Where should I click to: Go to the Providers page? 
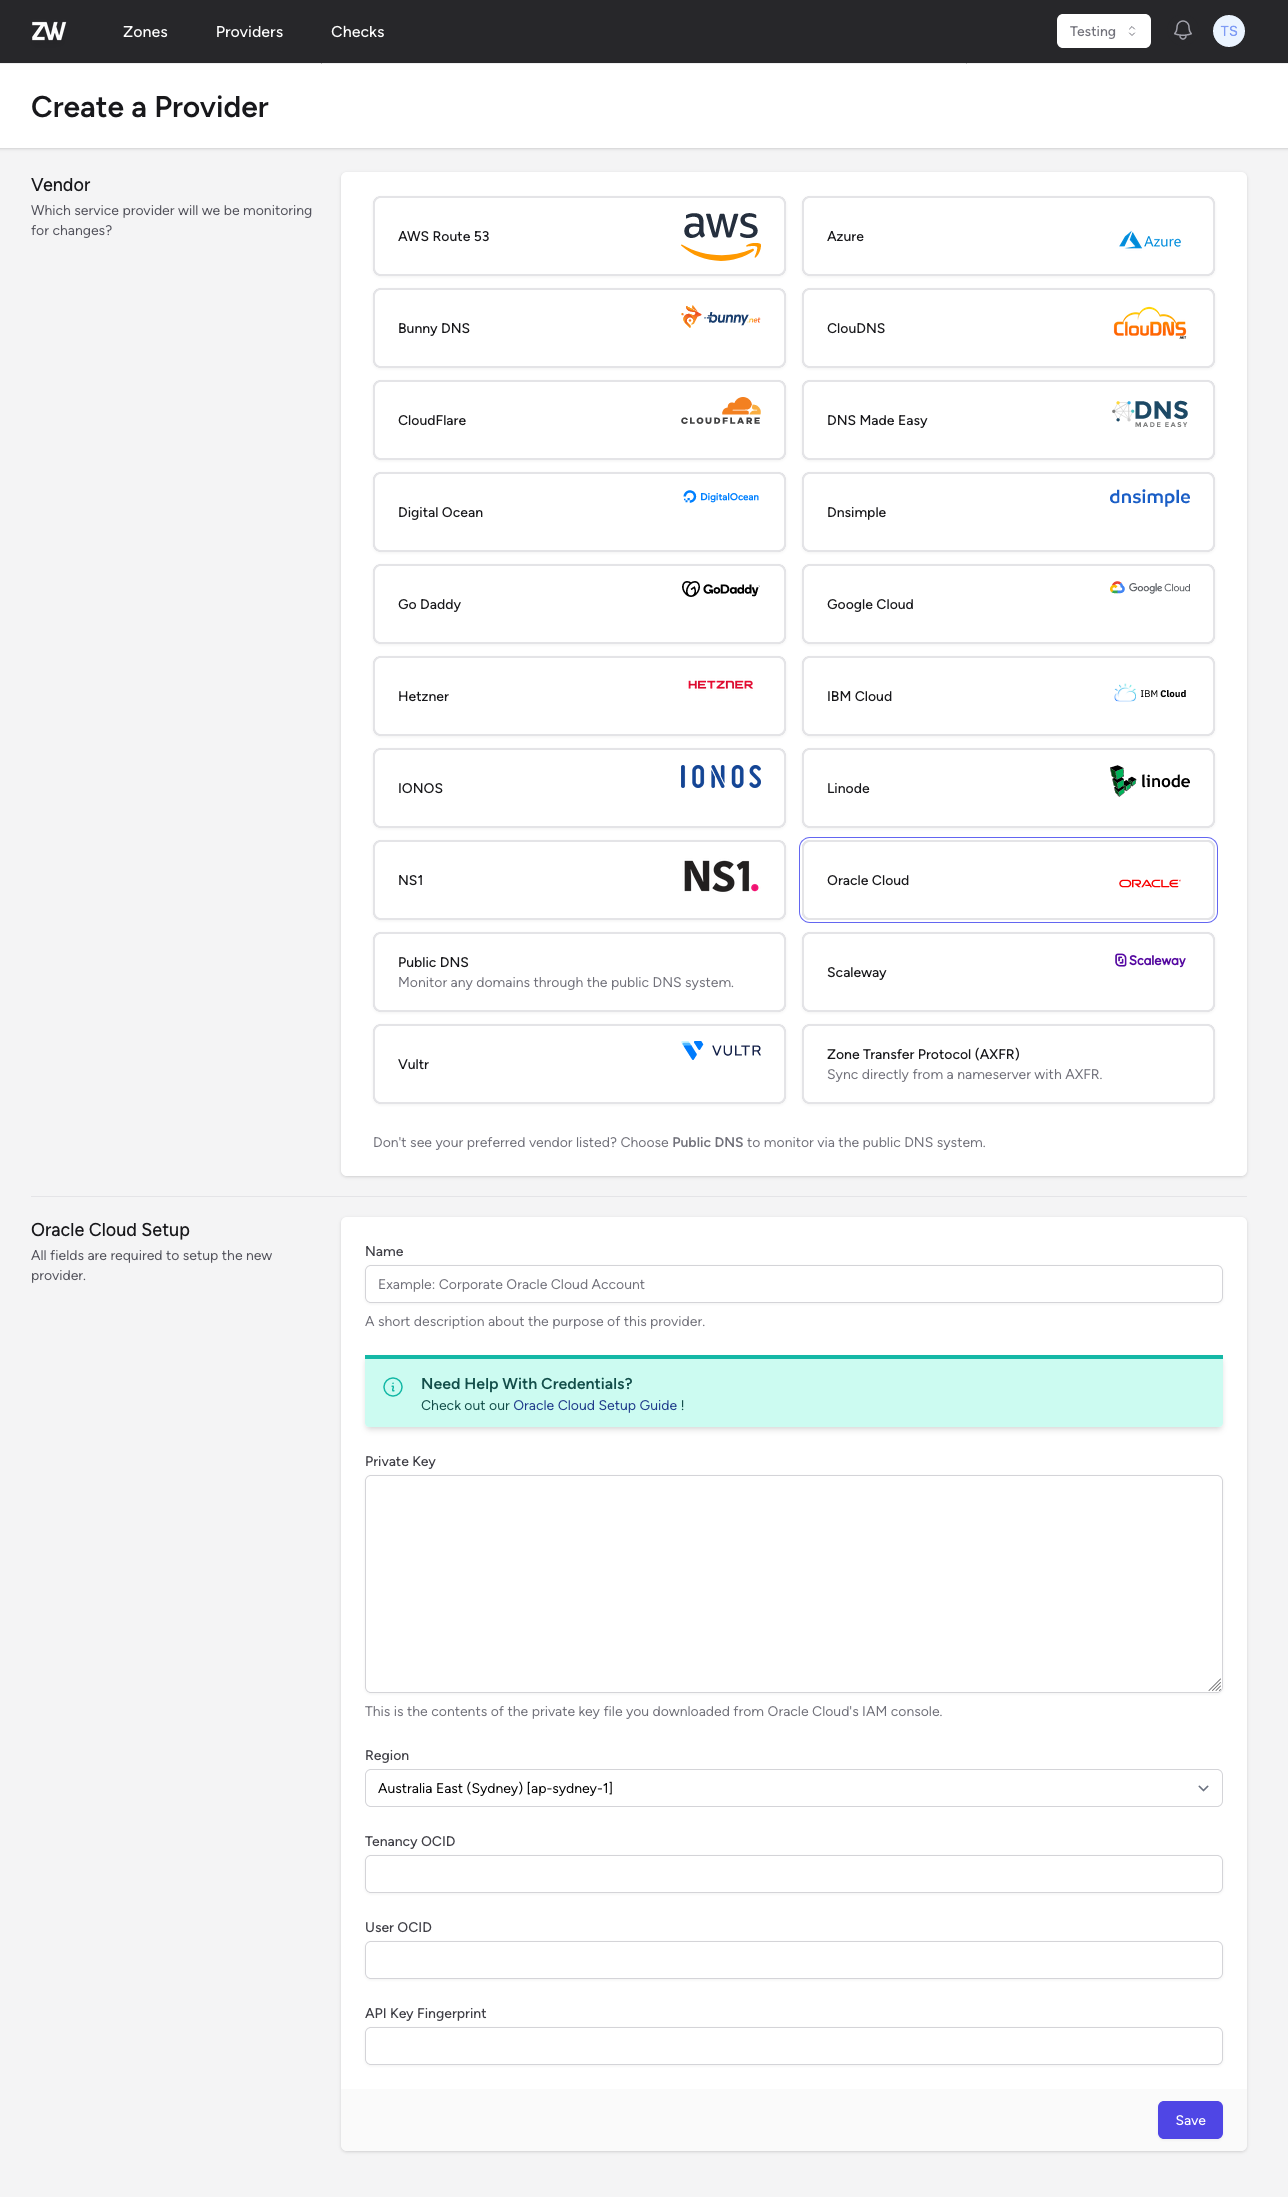249,31
